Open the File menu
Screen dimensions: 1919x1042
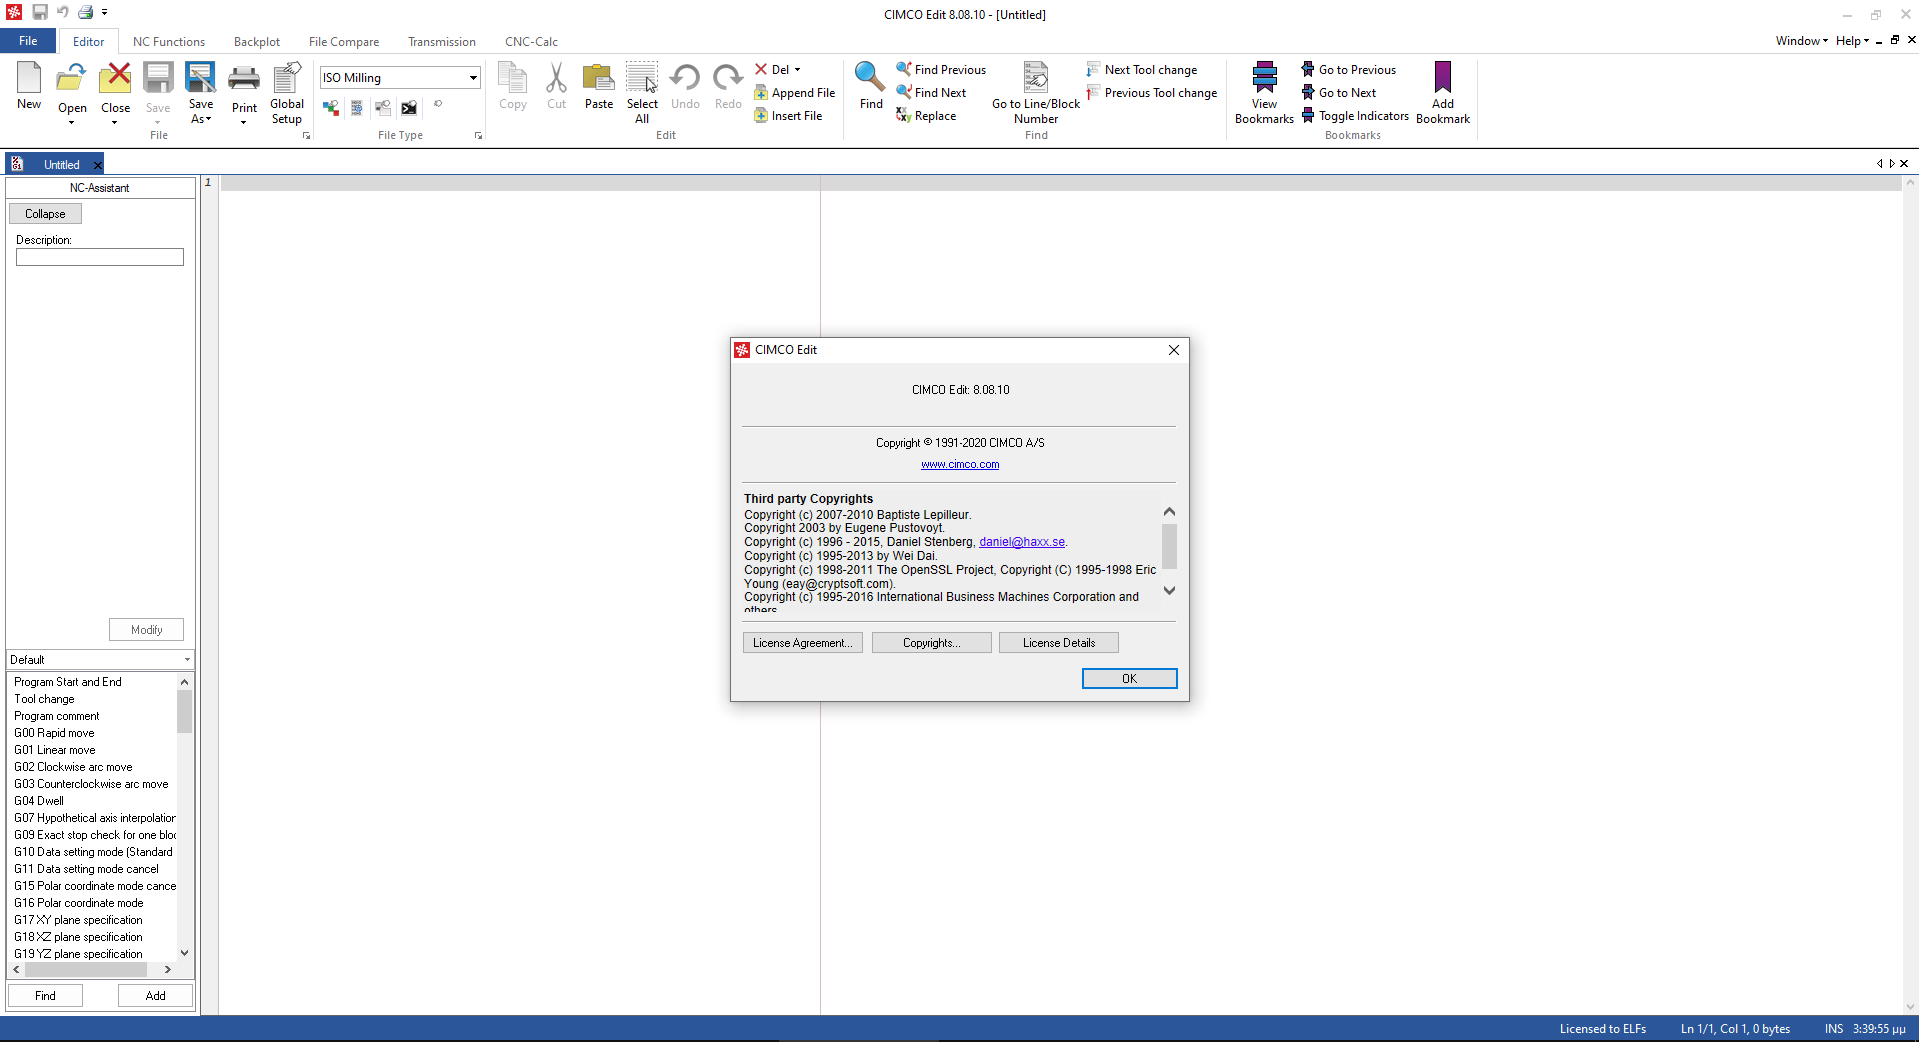[28, 41]
